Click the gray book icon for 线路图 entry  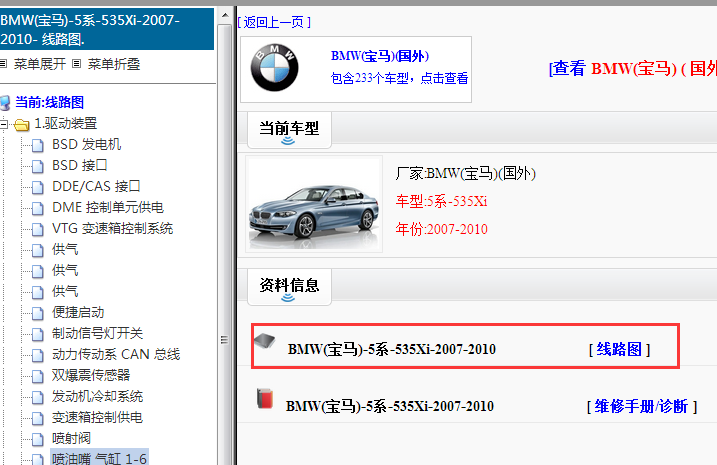[265, 341]
